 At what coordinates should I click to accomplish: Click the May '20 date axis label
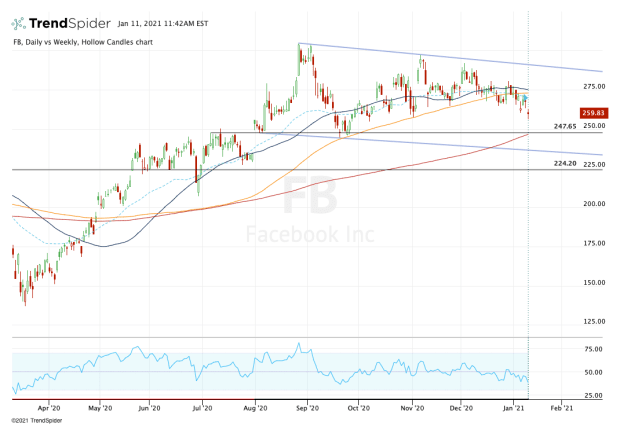point(100,408)
